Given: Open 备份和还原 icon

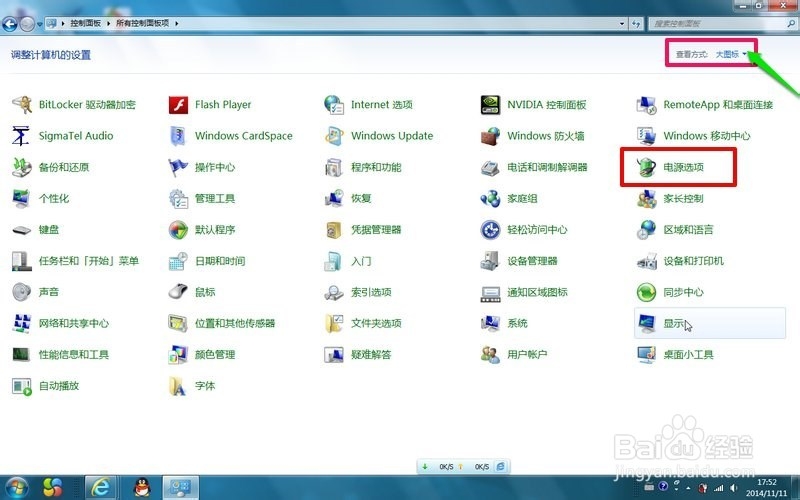Looking at the screenshot, I should pyautogui.click(x=22, y=167).
